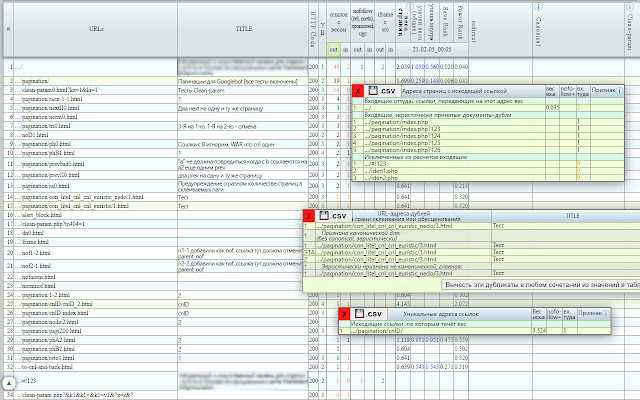This screenshot has height=400, width=640.
Task: Sort table by URLs column header
Action: click(93, 29)
